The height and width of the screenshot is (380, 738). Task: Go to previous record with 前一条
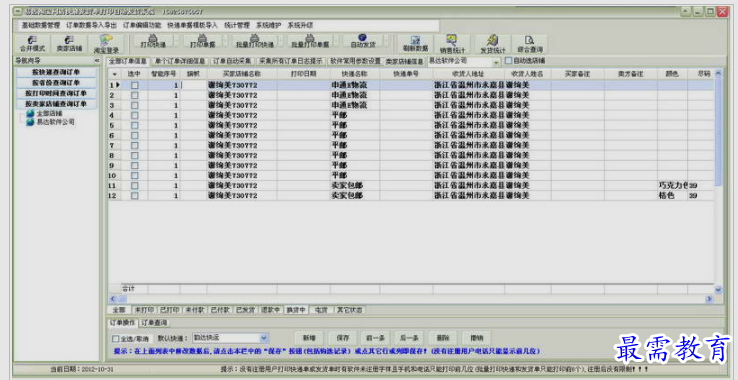pyautogui.click(x=376, y=338)
